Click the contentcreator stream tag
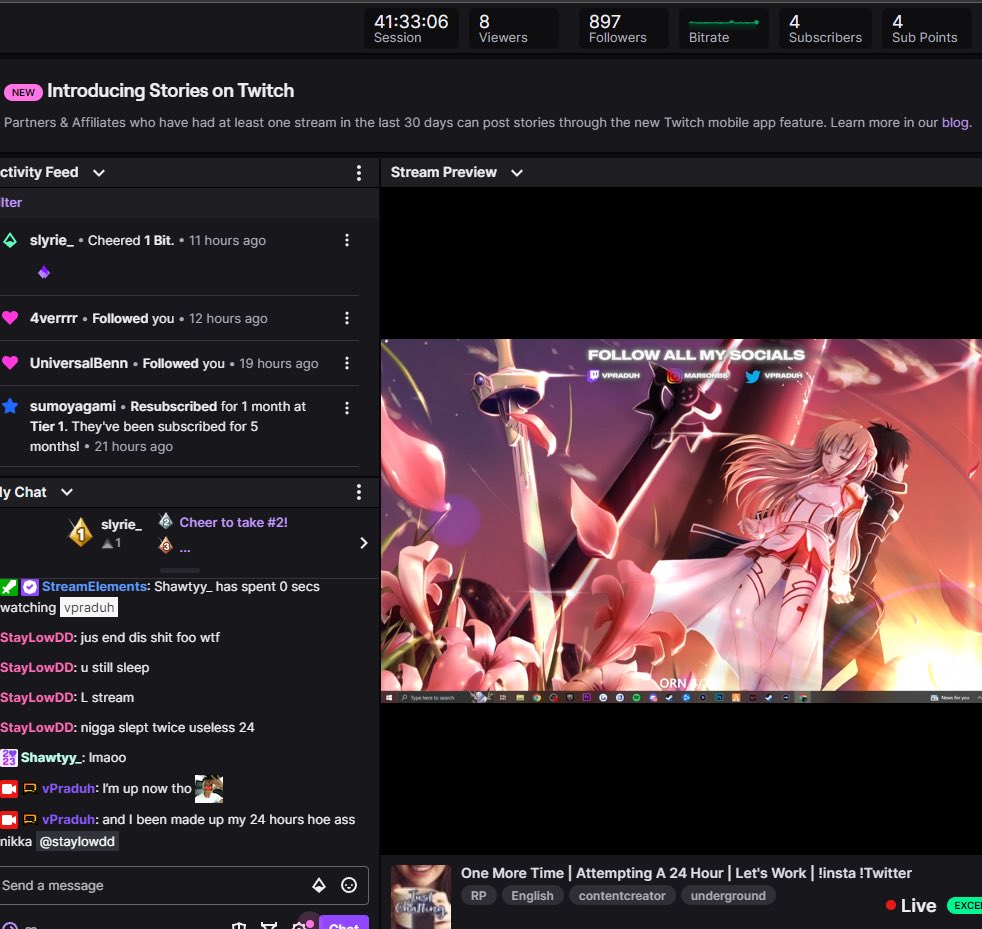 [622, 896]
